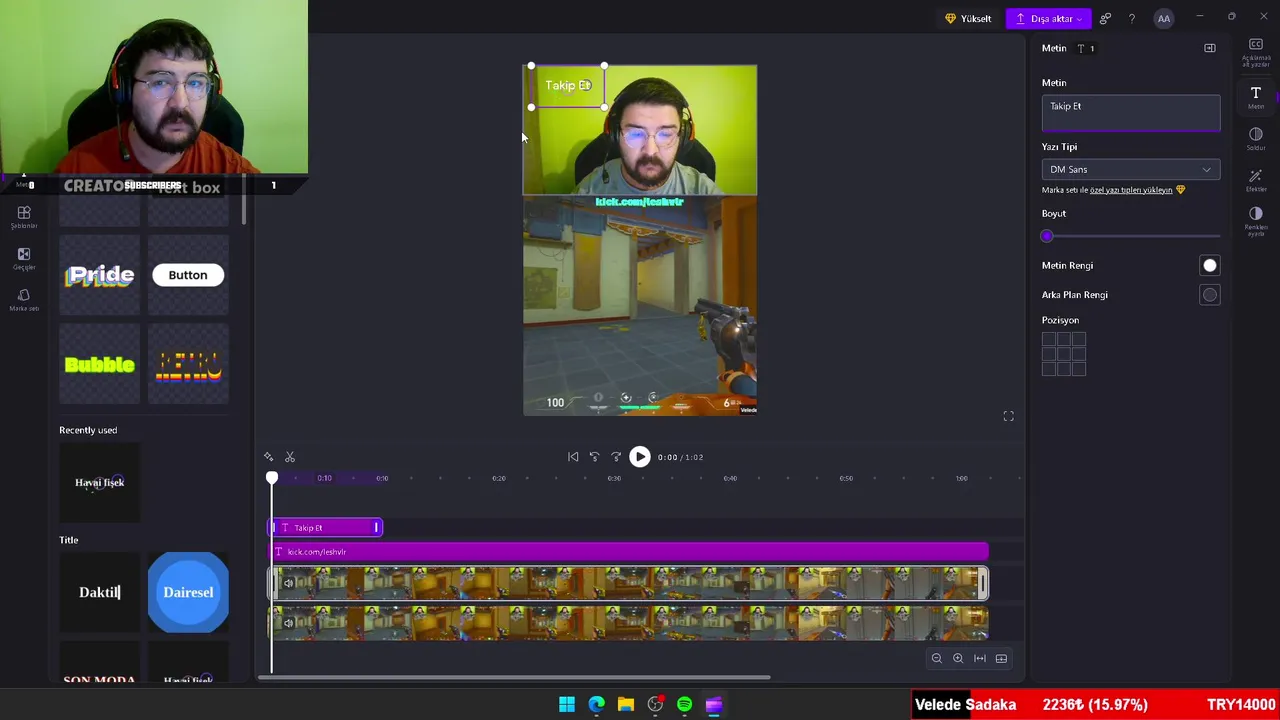Click the Takip Et text box in preview
This screenshot has width=1280, height=720.
click(568, 86)
